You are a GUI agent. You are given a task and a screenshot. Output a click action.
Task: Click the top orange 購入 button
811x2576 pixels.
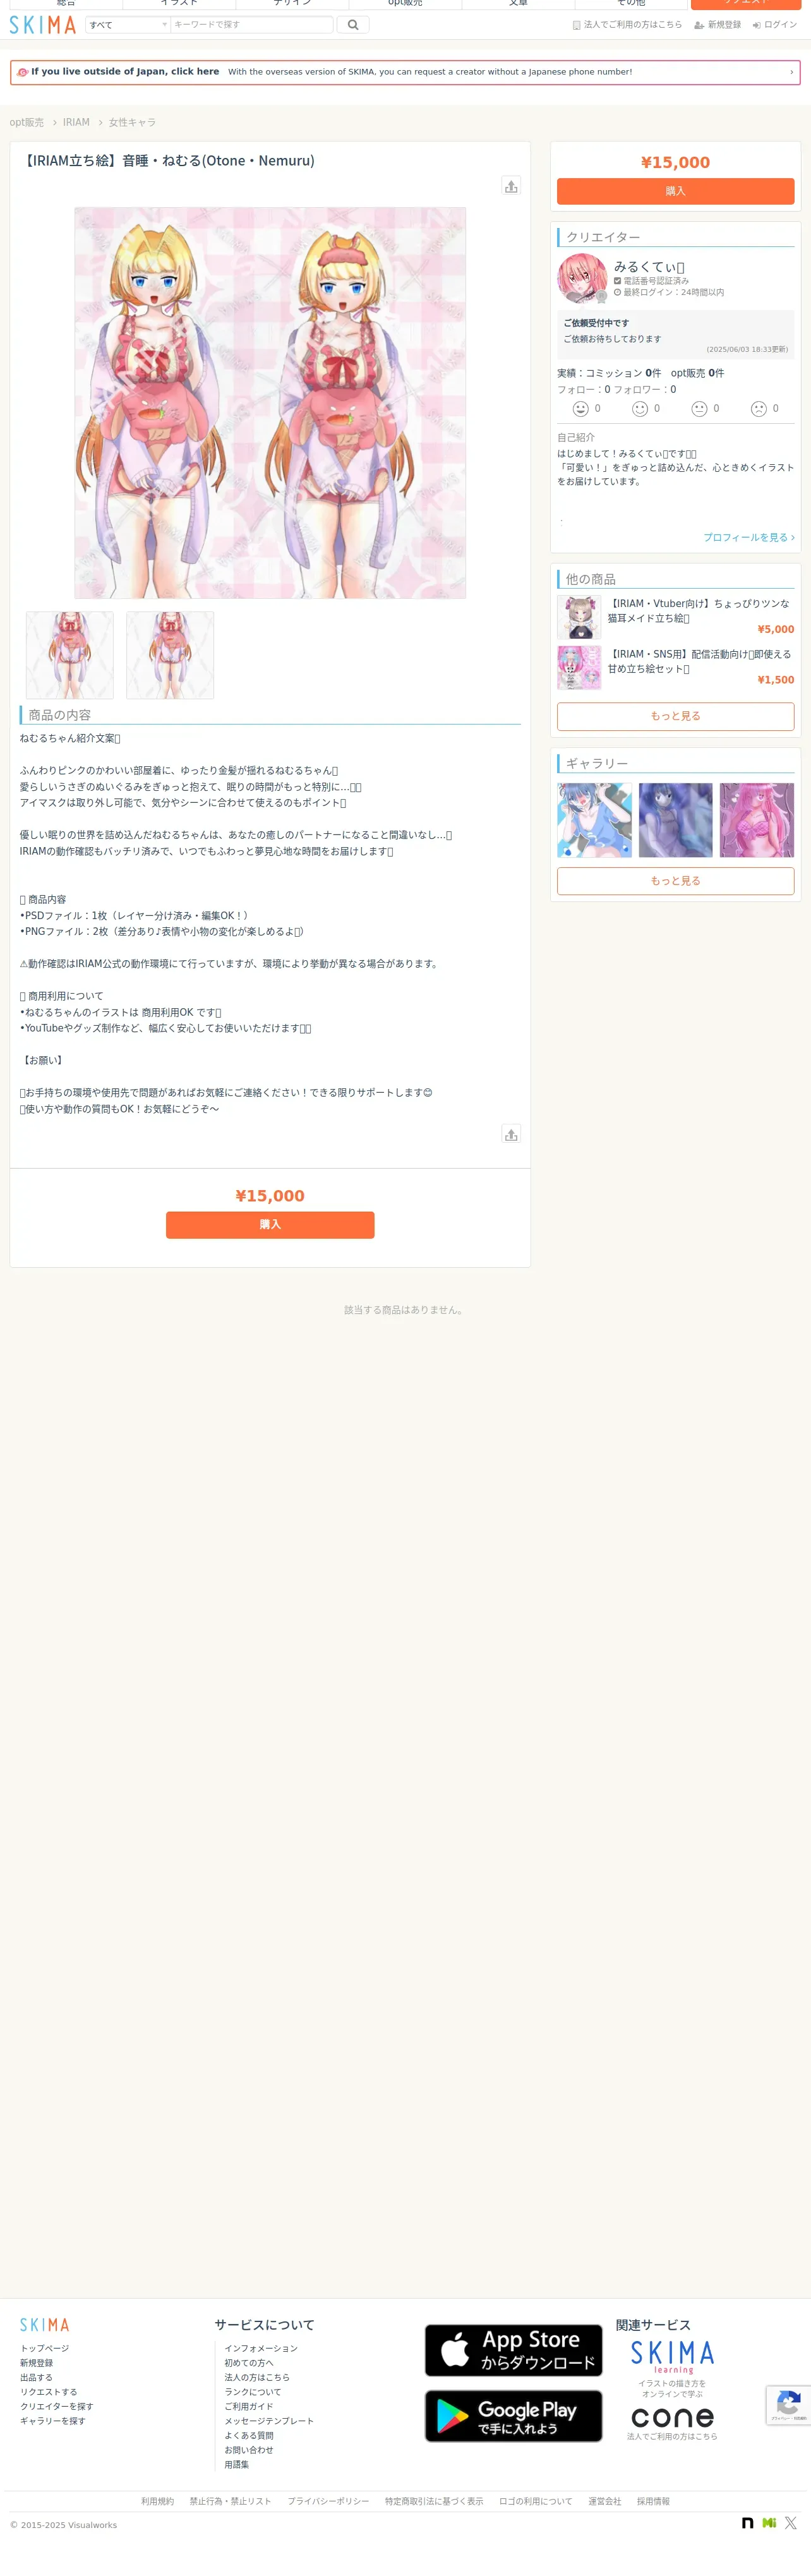click(675, 191)
